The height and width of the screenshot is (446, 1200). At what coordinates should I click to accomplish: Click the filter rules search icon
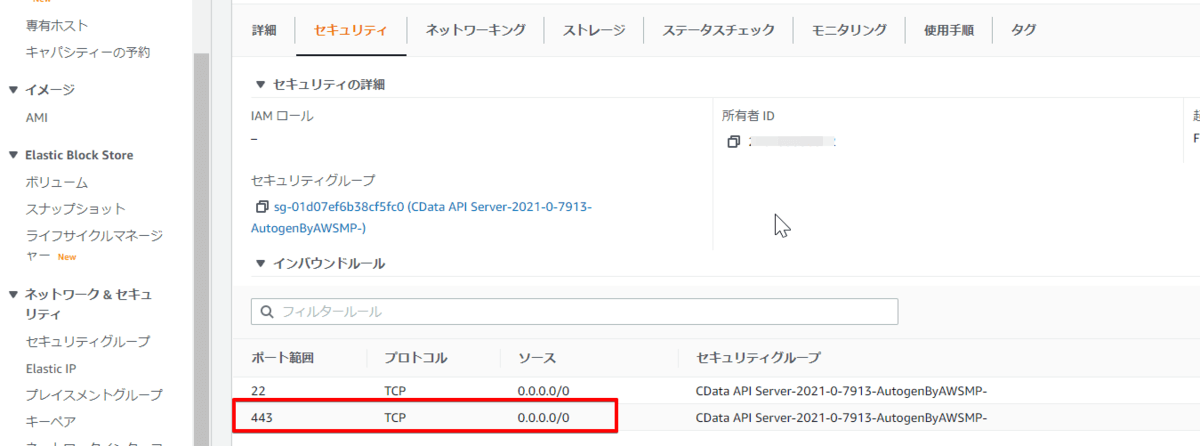267,312
